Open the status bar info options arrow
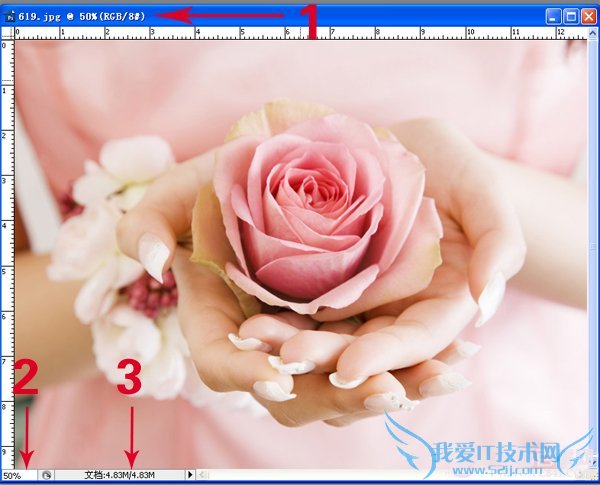 [x=190, y=475]
